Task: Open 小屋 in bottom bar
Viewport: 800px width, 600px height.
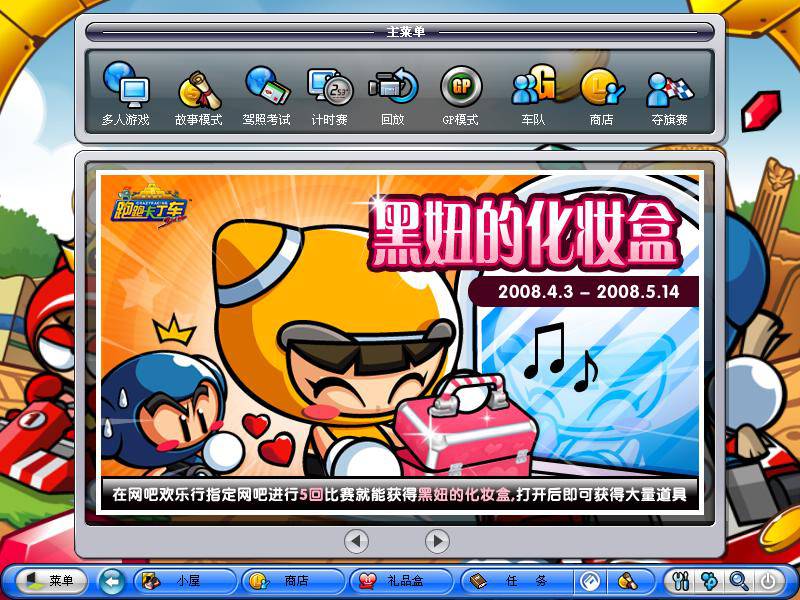Action: click(x=186, y=581)
